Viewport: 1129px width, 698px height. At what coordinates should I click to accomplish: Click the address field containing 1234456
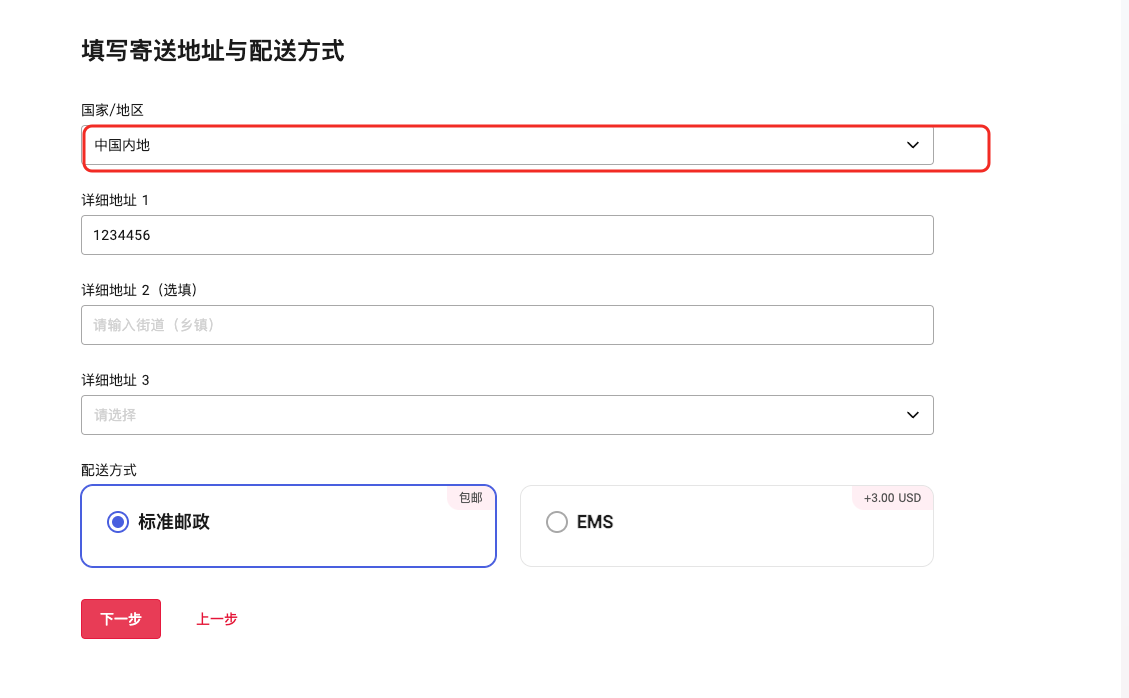tap(507, 235)
